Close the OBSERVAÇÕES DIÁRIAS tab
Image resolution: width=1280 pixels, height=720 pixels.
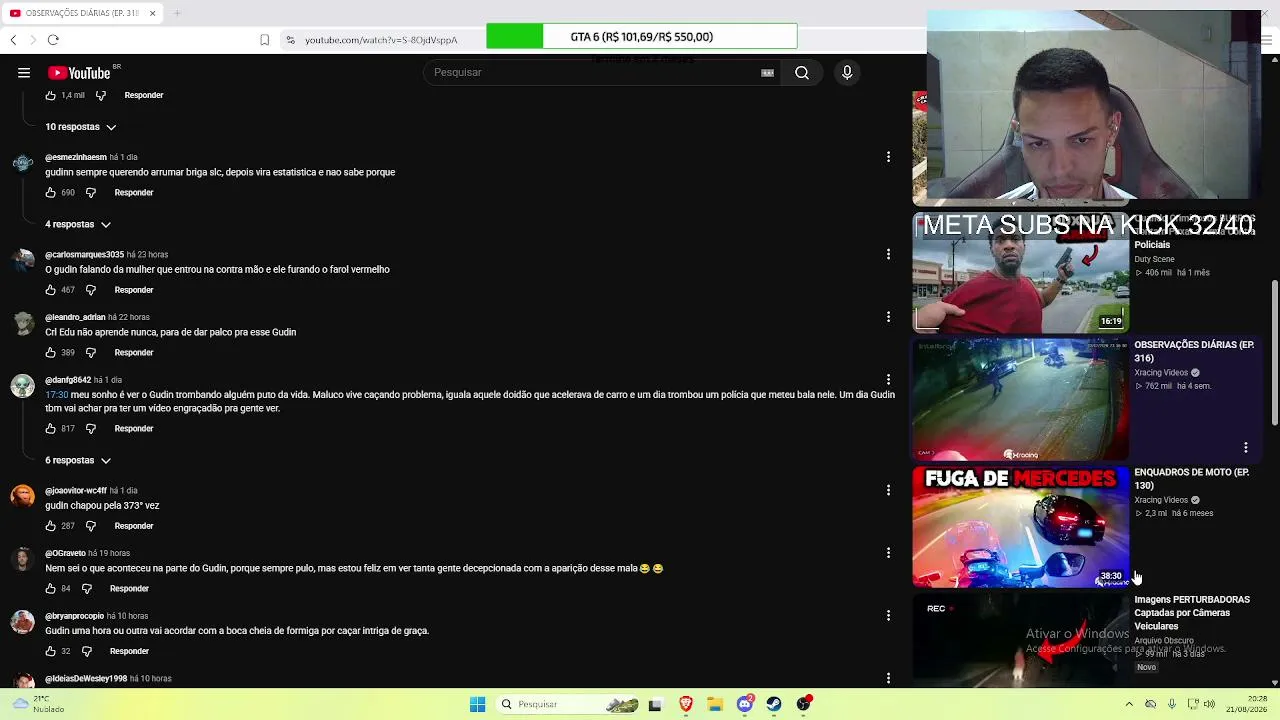point(152,13)
